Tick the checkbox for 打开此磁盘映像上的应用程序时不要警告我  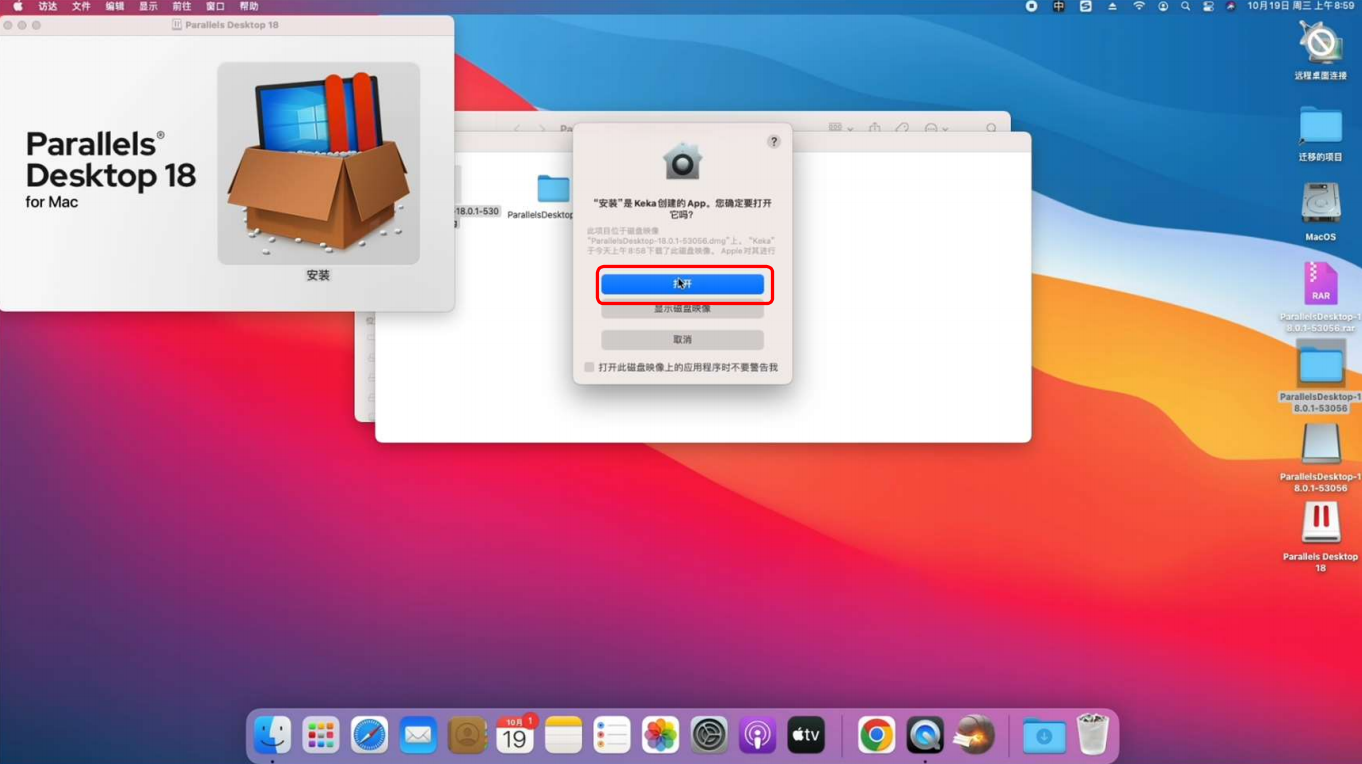point(589,368)
